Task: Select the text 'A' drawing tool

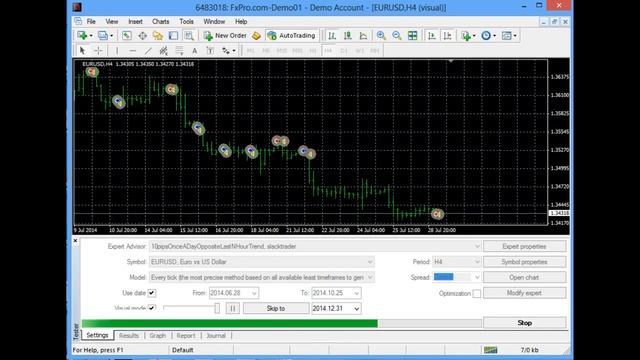Action: coord(195,51)
